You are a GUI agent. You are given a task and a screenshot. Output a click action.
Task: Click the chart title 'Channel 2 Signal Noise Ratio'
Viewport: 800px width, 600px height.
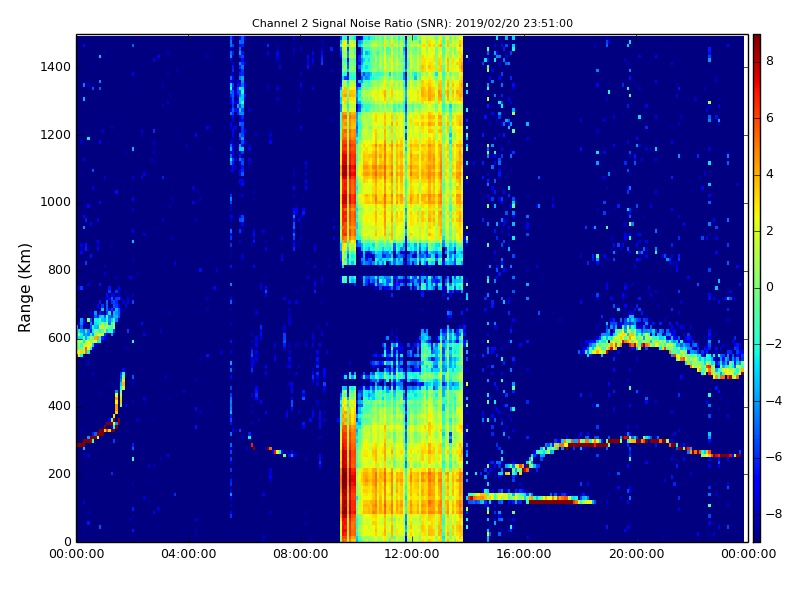point(412,23)
